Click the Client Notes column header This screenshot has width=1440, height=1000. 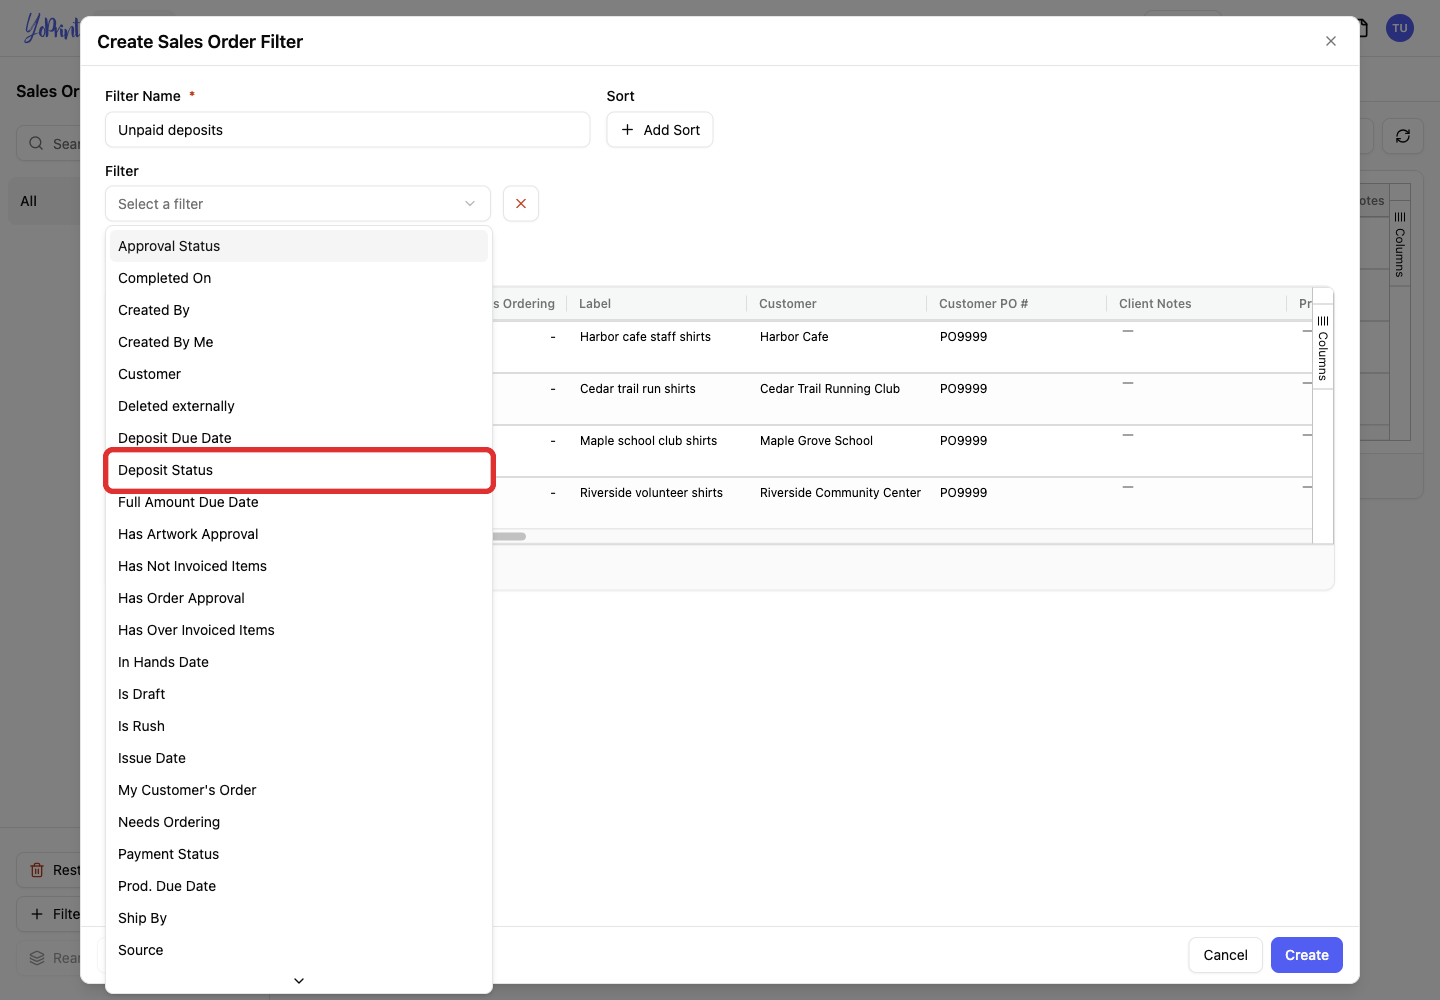point(1196,304)
